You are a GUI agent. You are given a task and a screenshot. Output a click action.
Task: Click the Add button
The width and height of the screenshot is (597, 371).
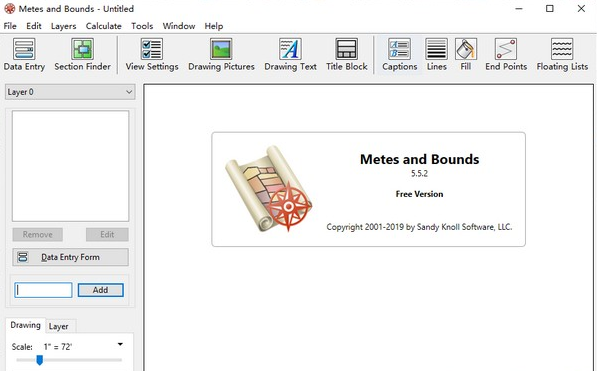(x=101, y=290)
